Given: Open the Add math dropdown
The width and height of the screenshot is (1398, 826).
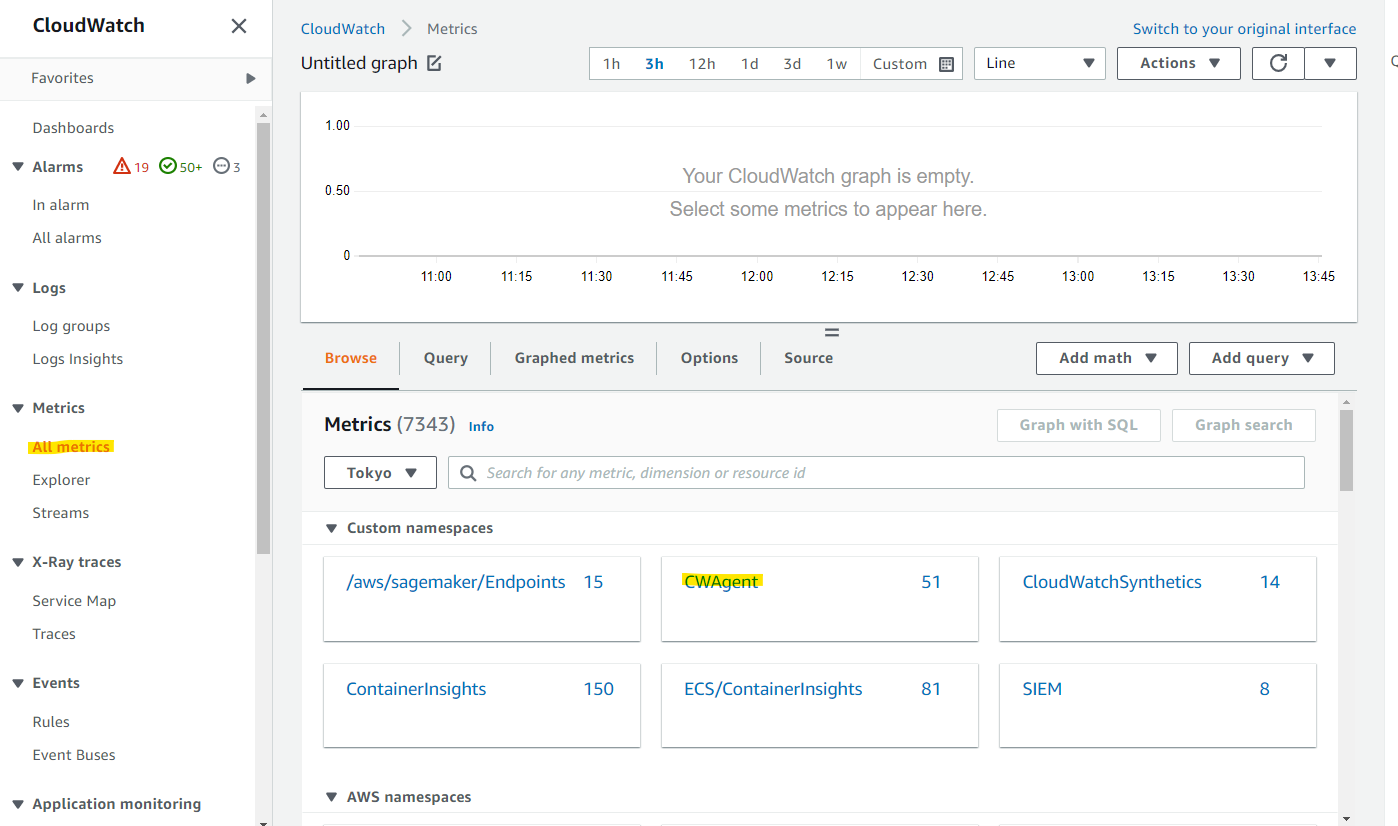Looking at the screenshot, I should [1106, 358].
